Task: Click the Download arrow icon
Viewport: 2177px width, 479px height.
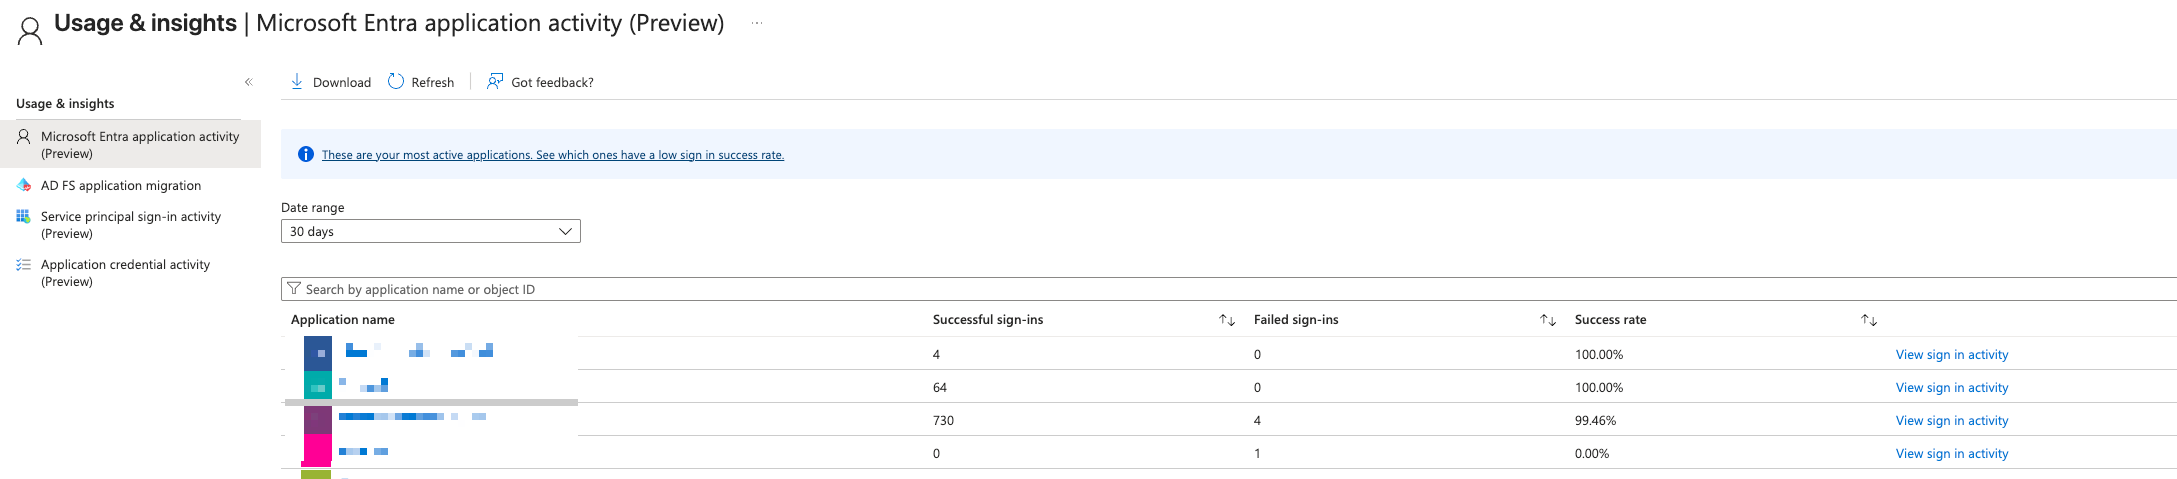Action: pyautogui.click(x=297, y=82)
